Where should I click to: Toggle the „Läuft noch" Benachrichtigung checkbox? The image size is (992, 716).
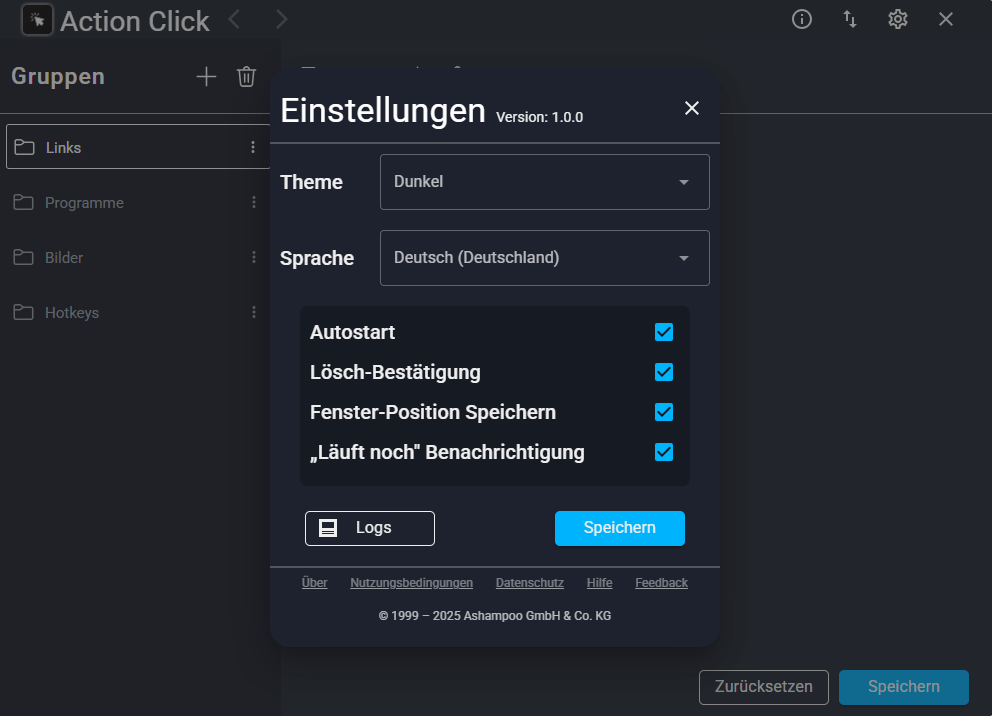click(x=664, y=452)
